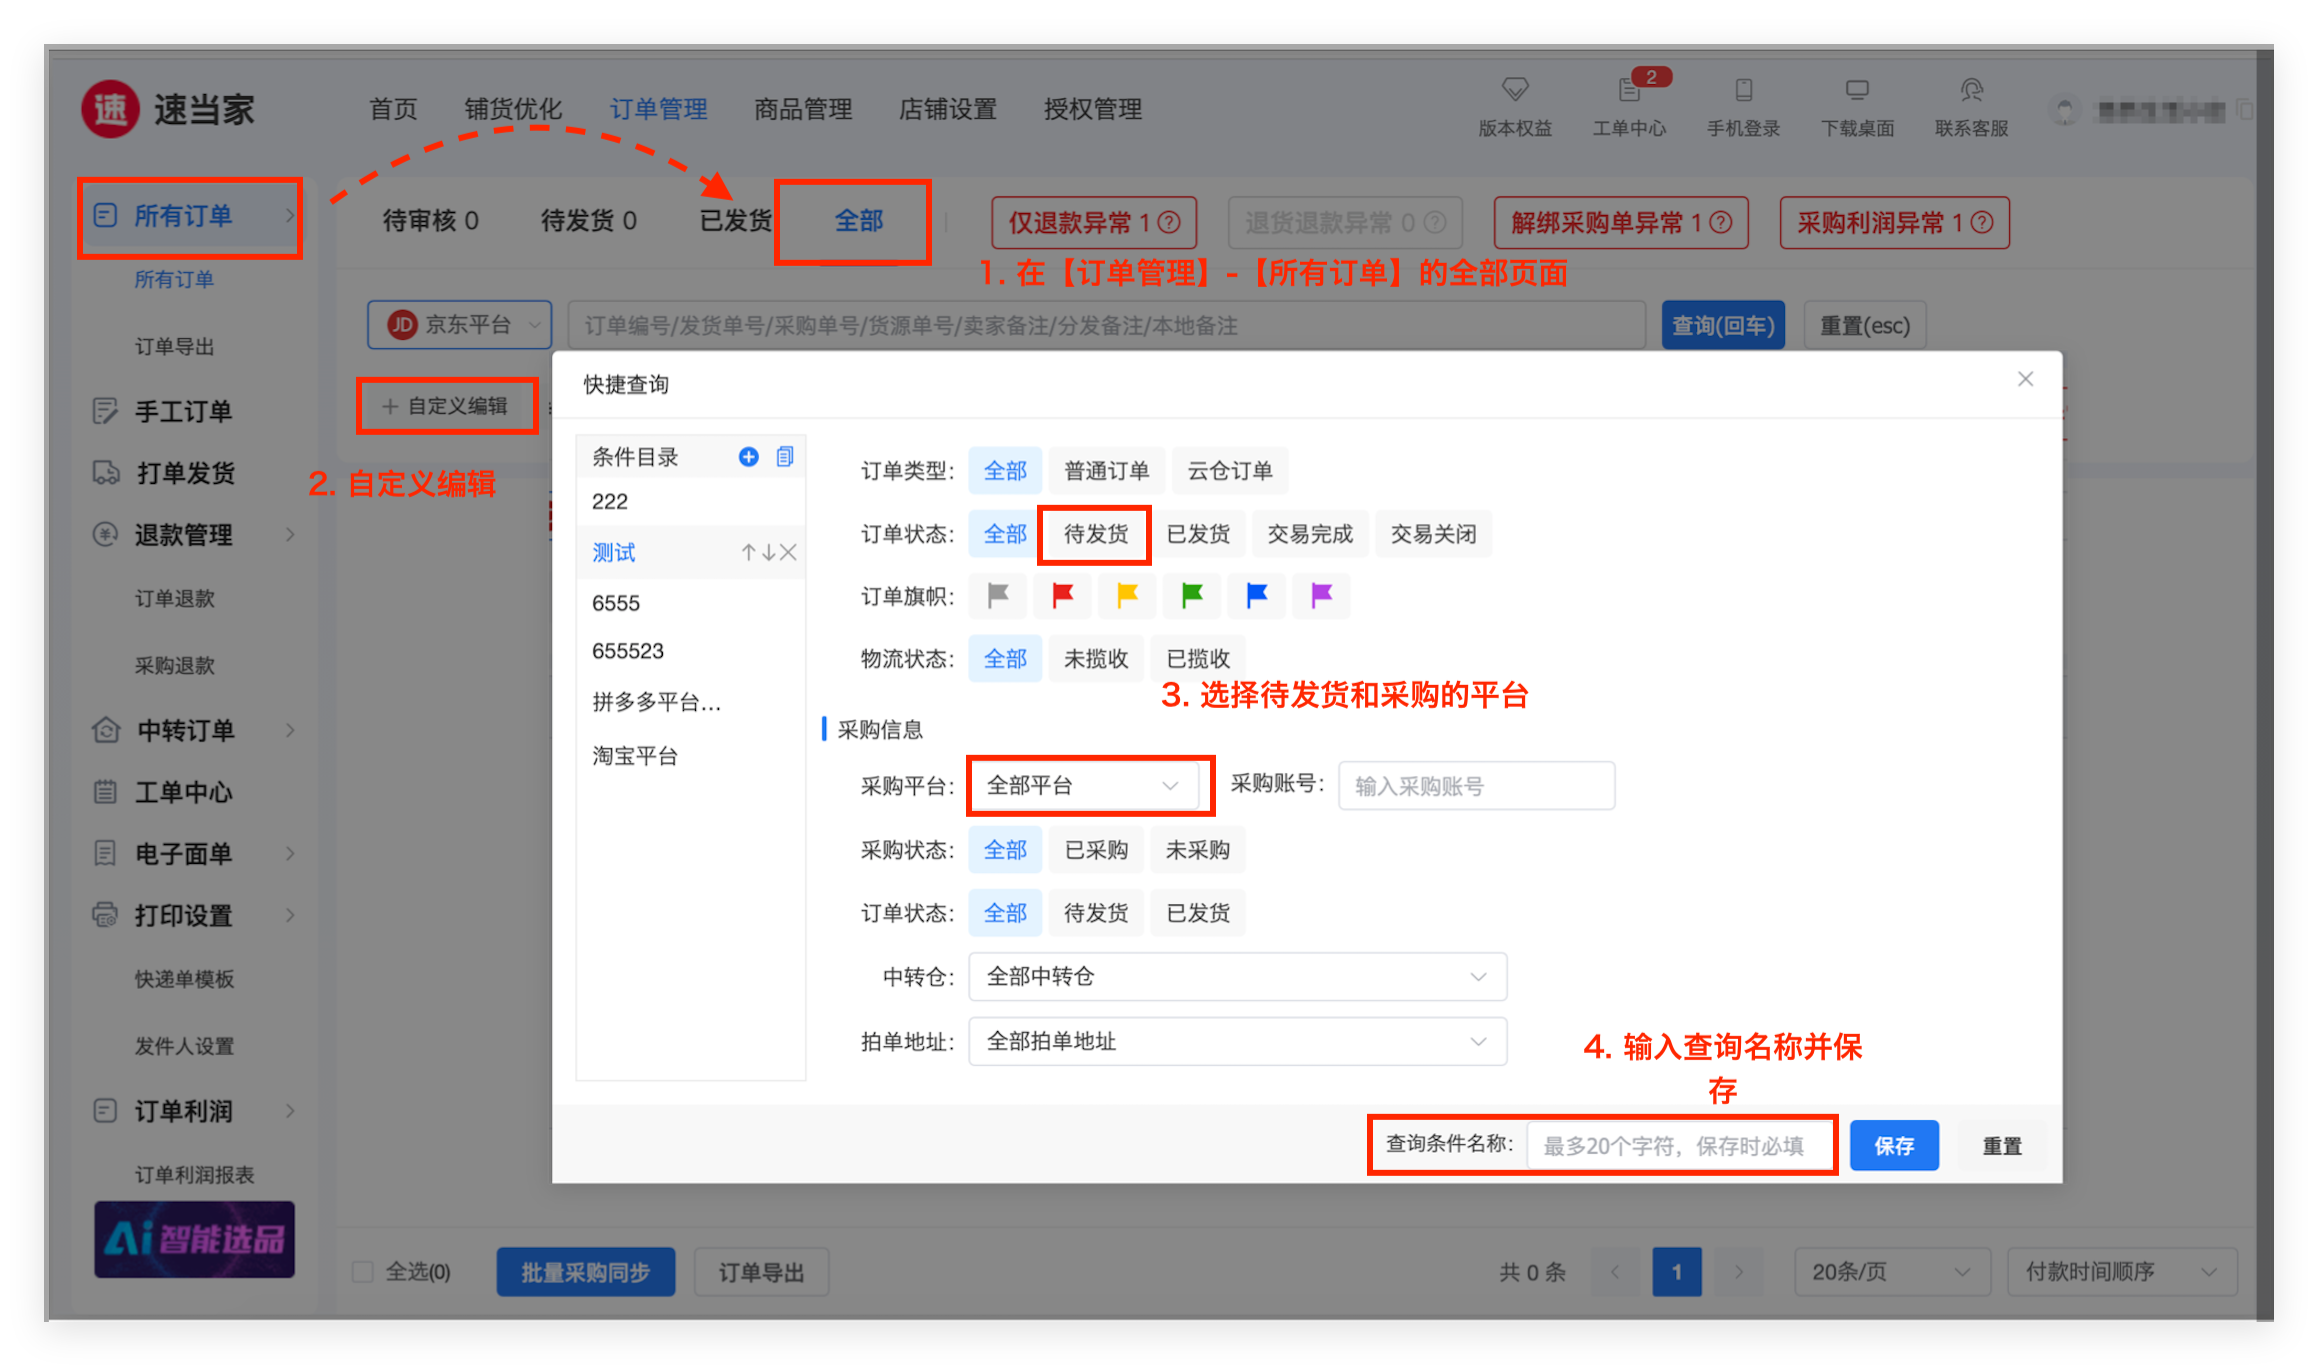Click the 手机登录 phone icon
Screen dimensions: 2318x1366
point(1743,91)
